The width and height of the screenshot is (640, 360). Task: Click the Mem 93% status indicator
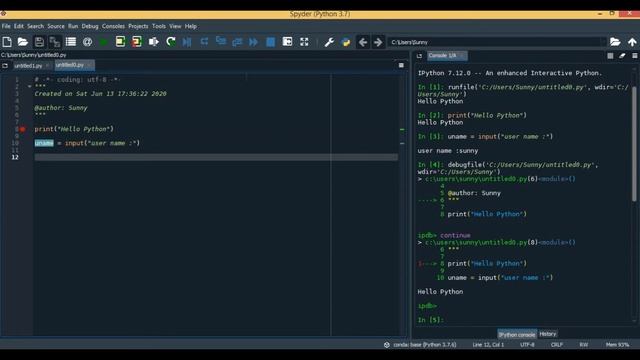tap(617, 345)
